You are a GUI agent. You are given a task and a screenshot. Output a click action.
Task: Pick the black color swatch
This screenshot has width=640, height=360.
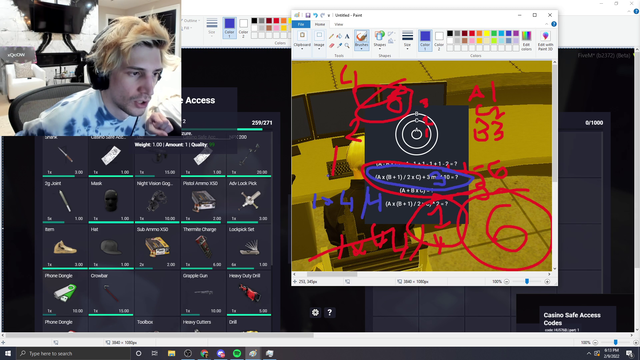pos(450,33)
